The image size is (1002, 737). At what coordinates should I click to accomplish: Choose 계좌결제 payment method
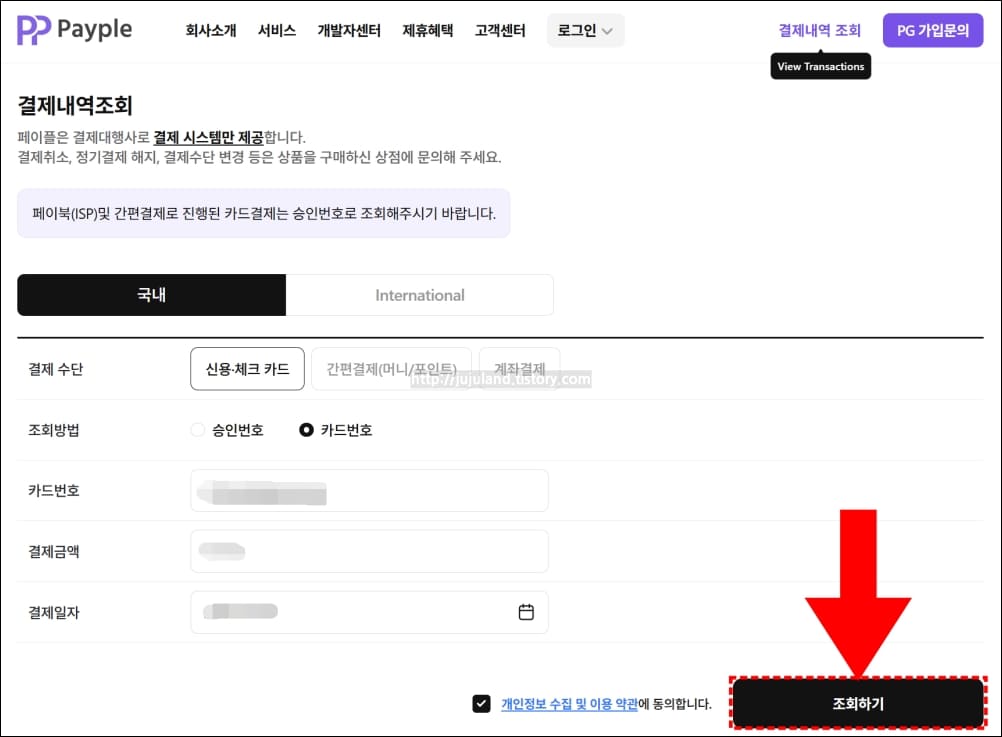click(520, 369)
